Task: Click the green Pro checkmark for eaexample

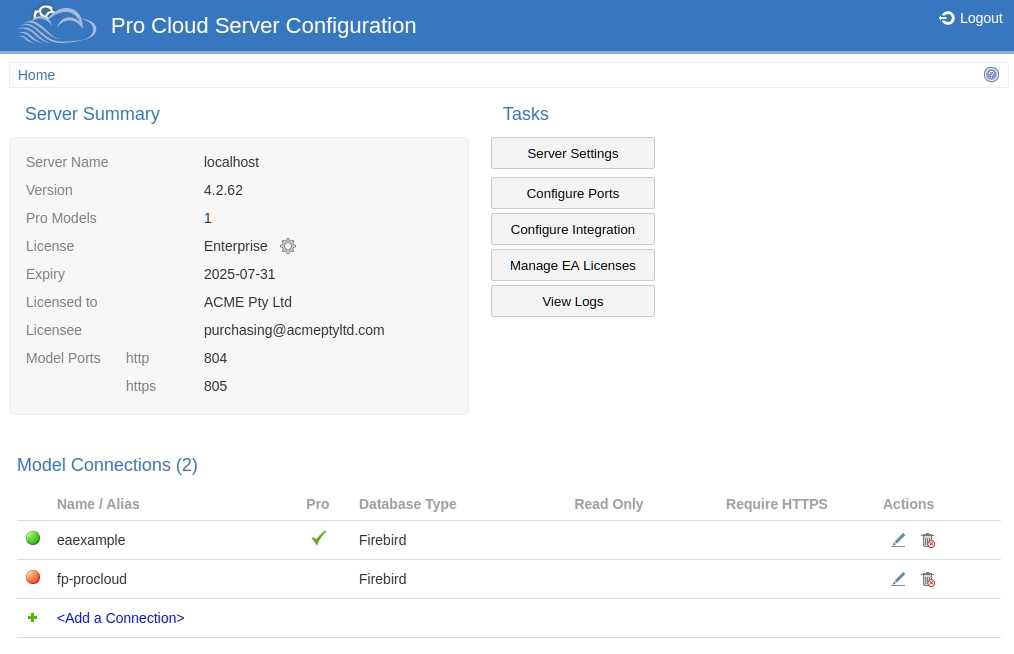Action: pos(318,539)
